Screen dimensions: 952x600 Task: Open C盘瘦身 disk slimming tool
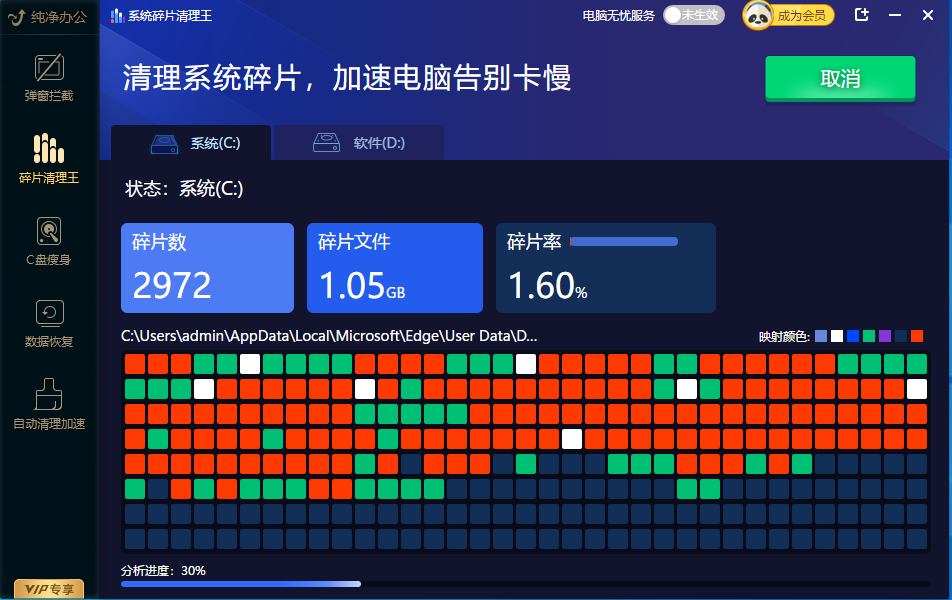(49, 242)
